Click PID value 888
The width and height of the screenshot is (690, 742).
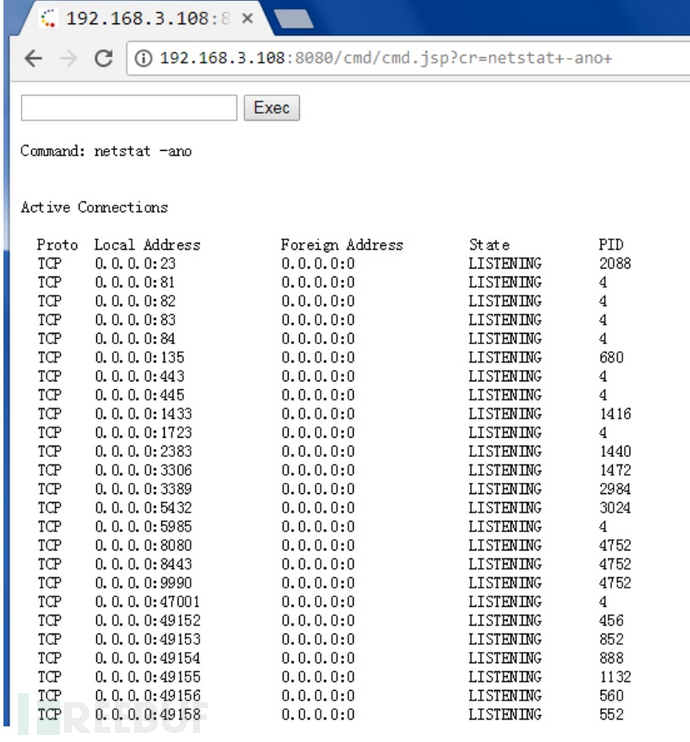pos(611,658)
